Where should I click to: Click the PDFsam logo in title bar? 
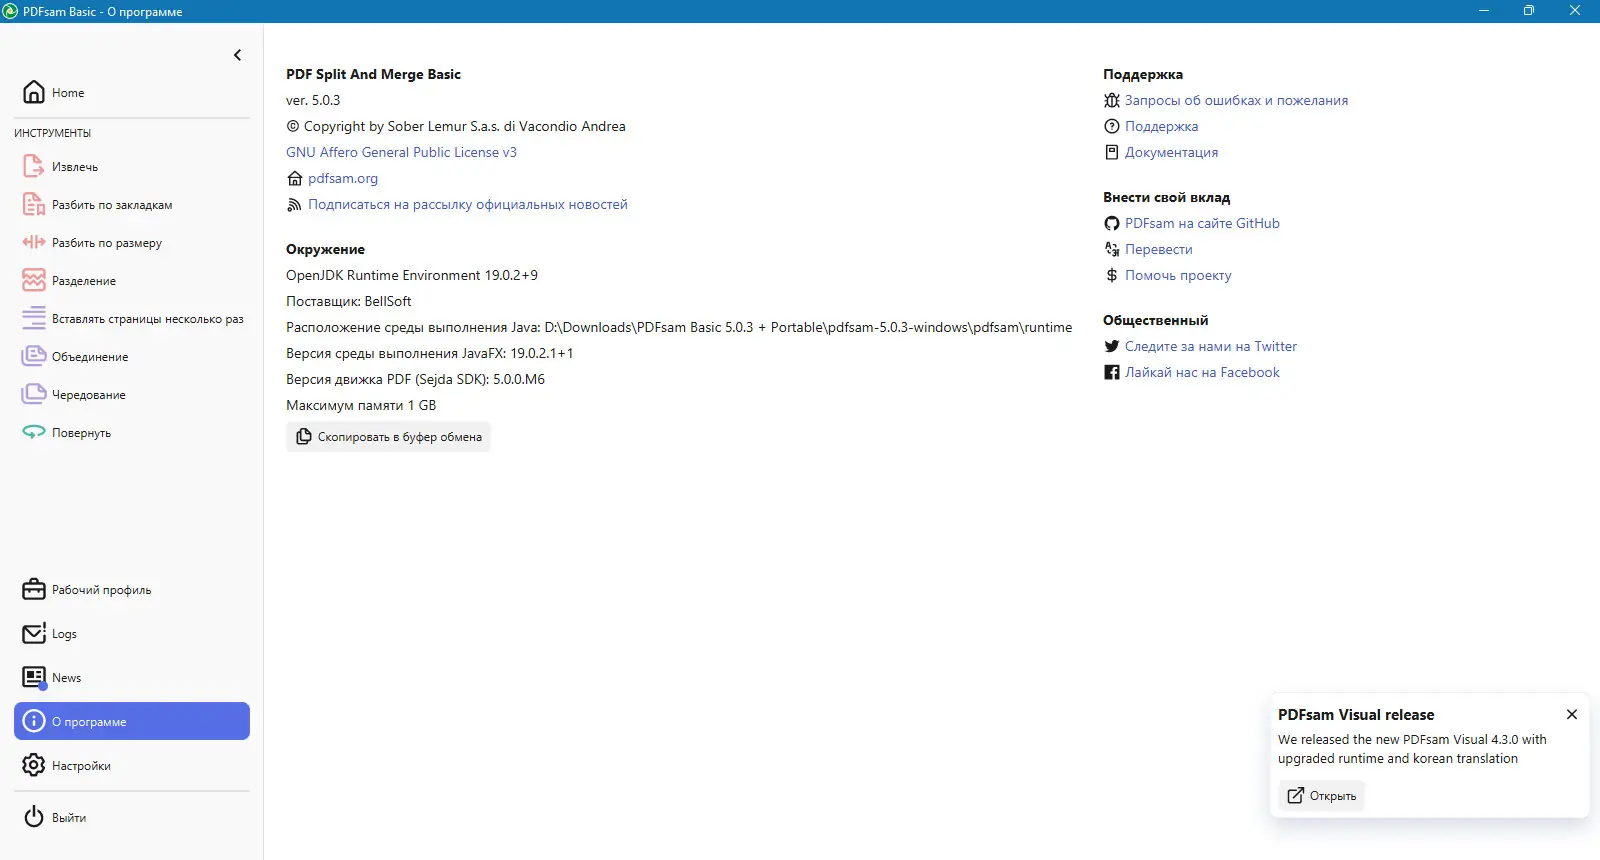11,11
